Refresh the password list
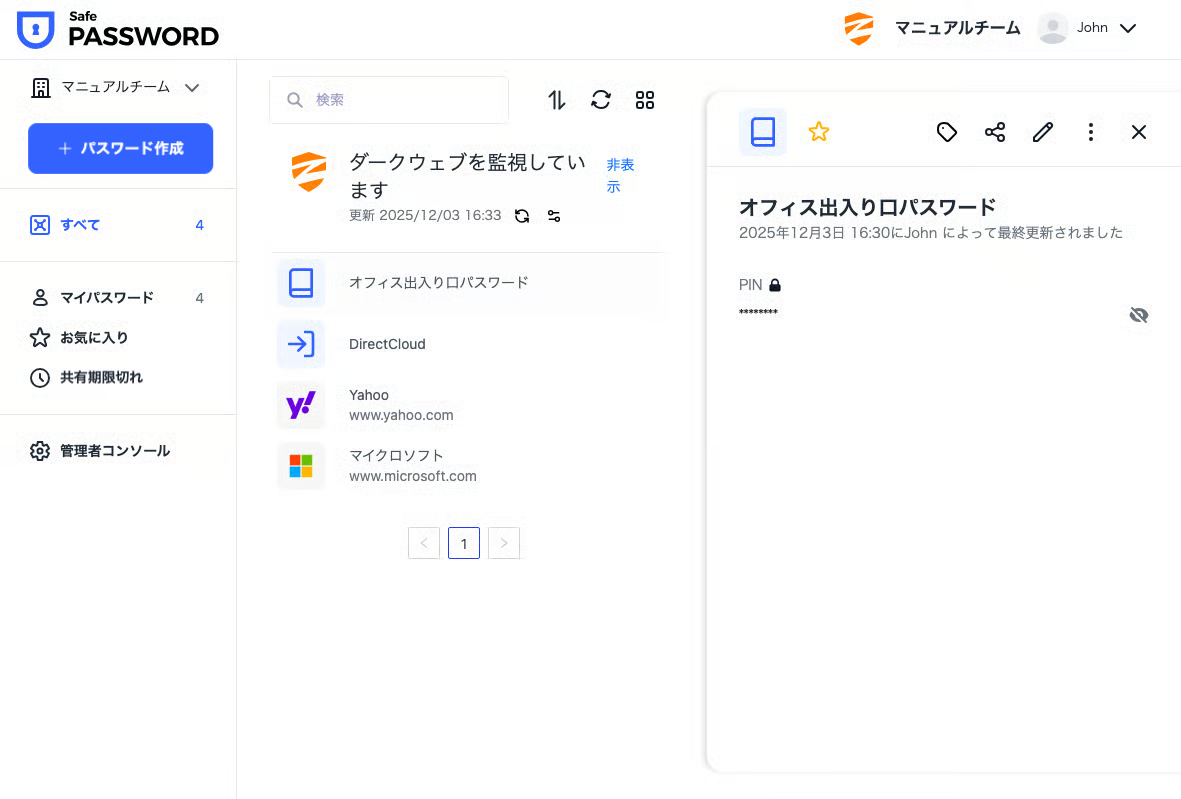The width and height of the screenshot is (1181, 799). coord(600,100)
